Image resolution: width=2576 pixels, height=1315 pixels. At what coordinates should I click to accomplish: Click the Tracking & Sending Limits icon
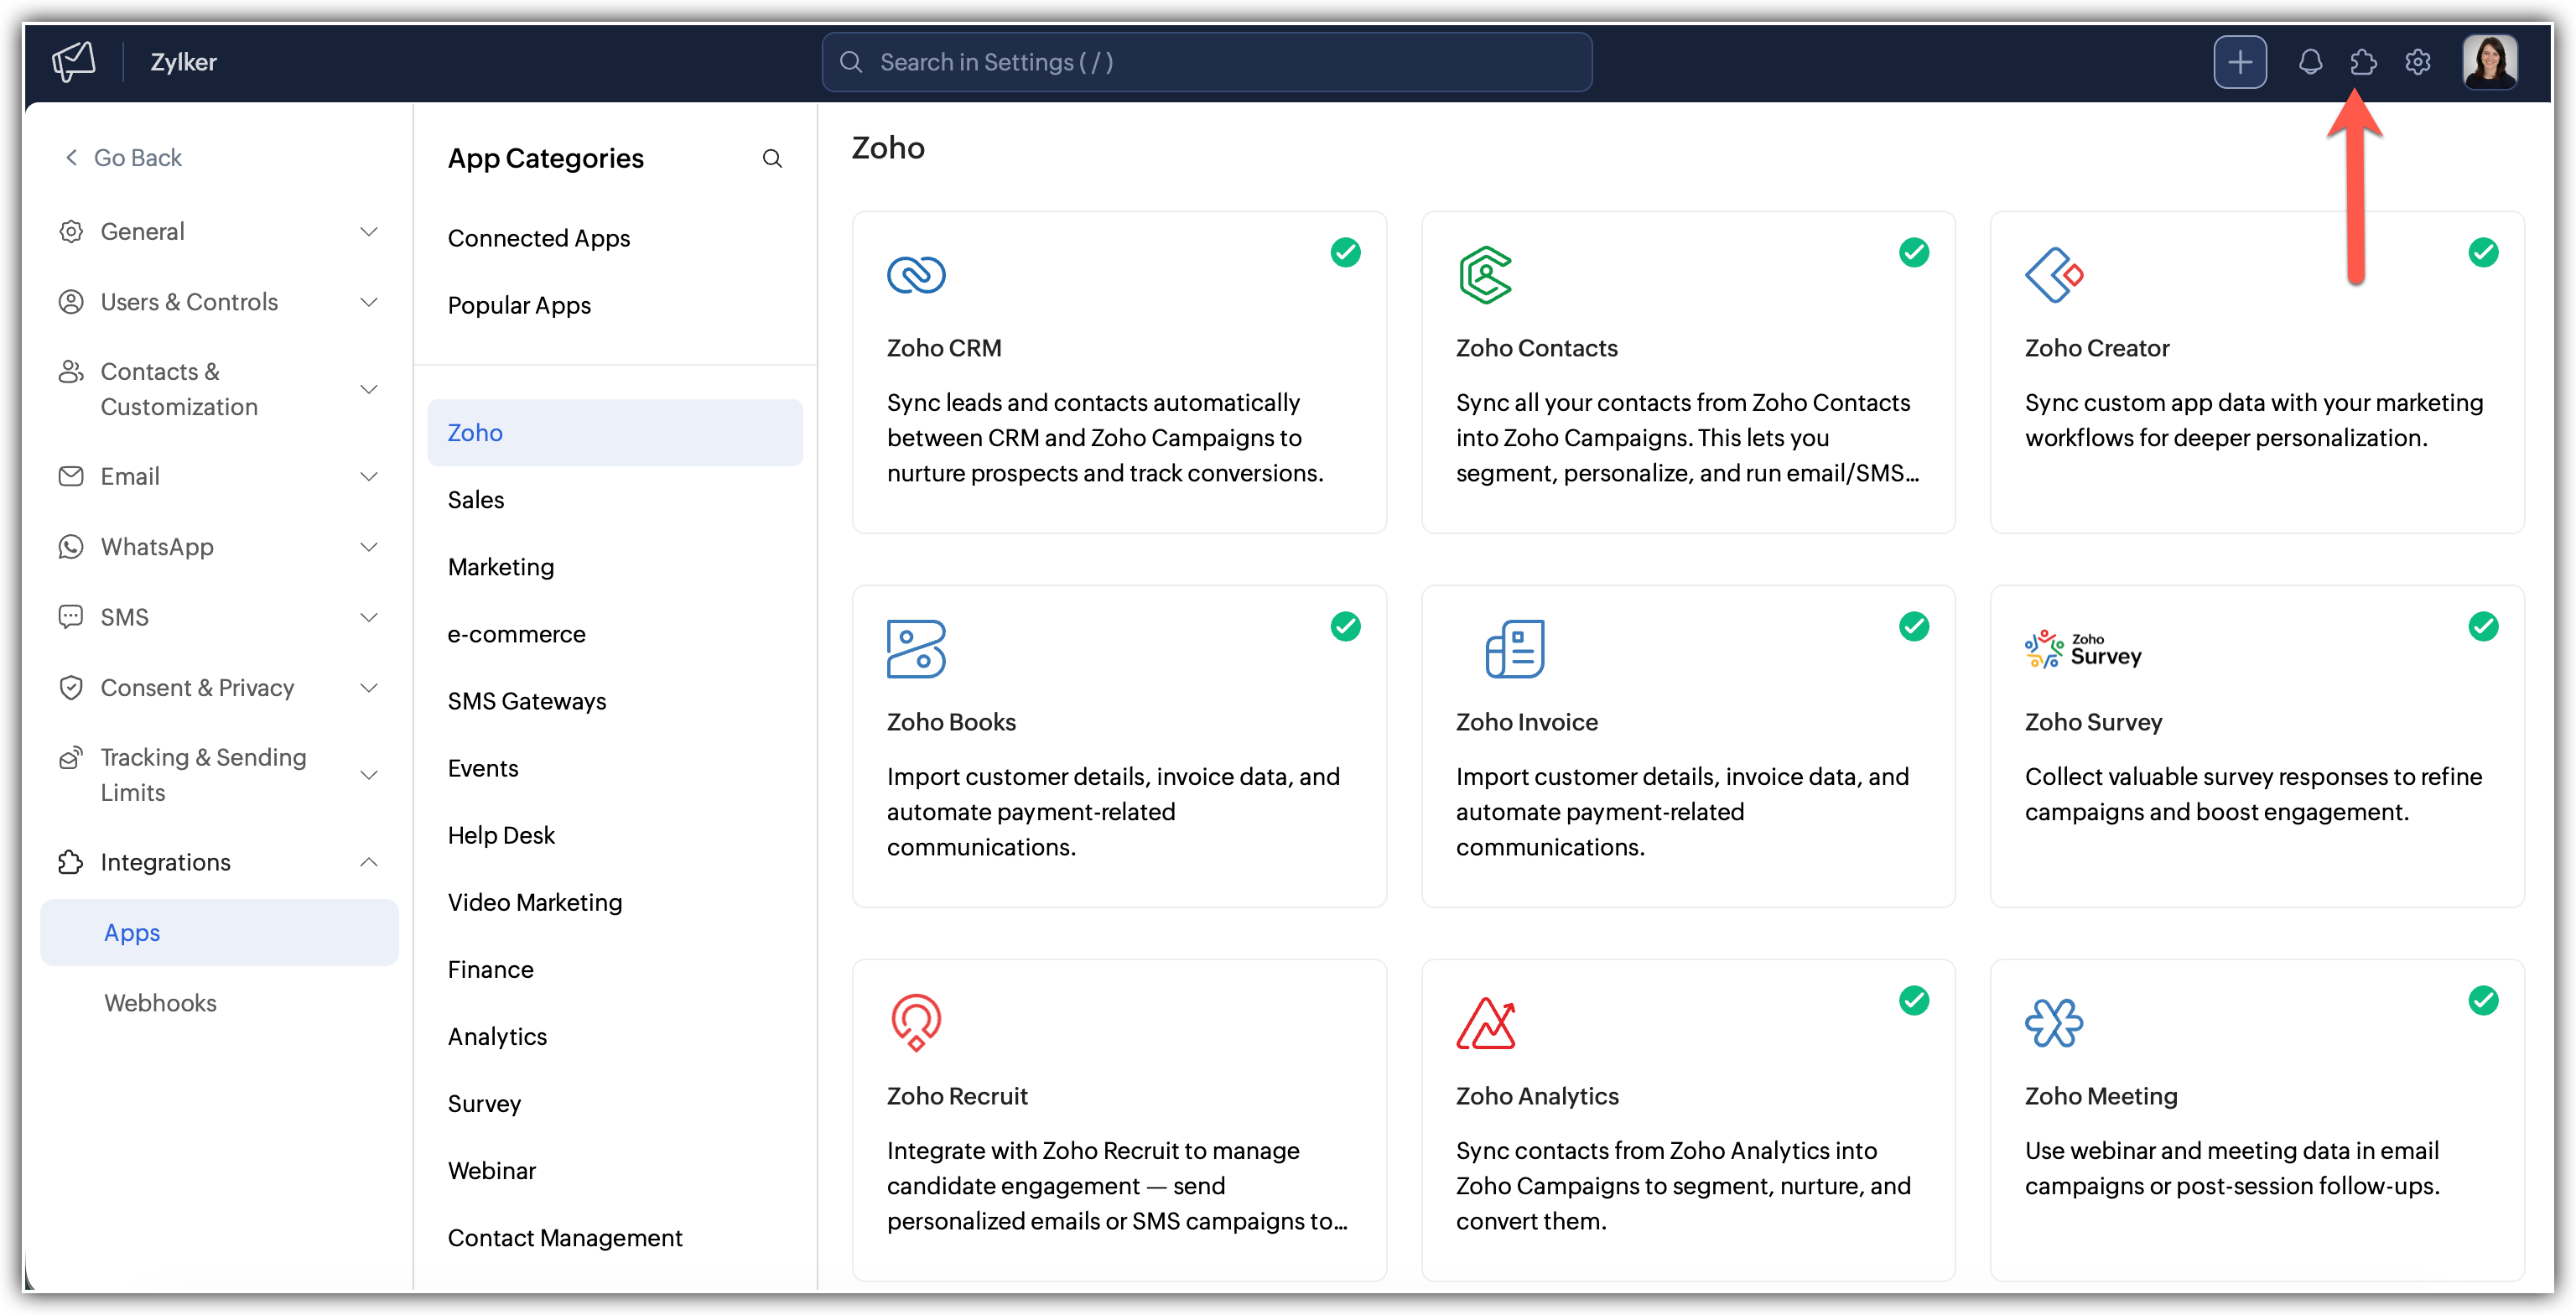pyautogui.click(x=71, y=757)
